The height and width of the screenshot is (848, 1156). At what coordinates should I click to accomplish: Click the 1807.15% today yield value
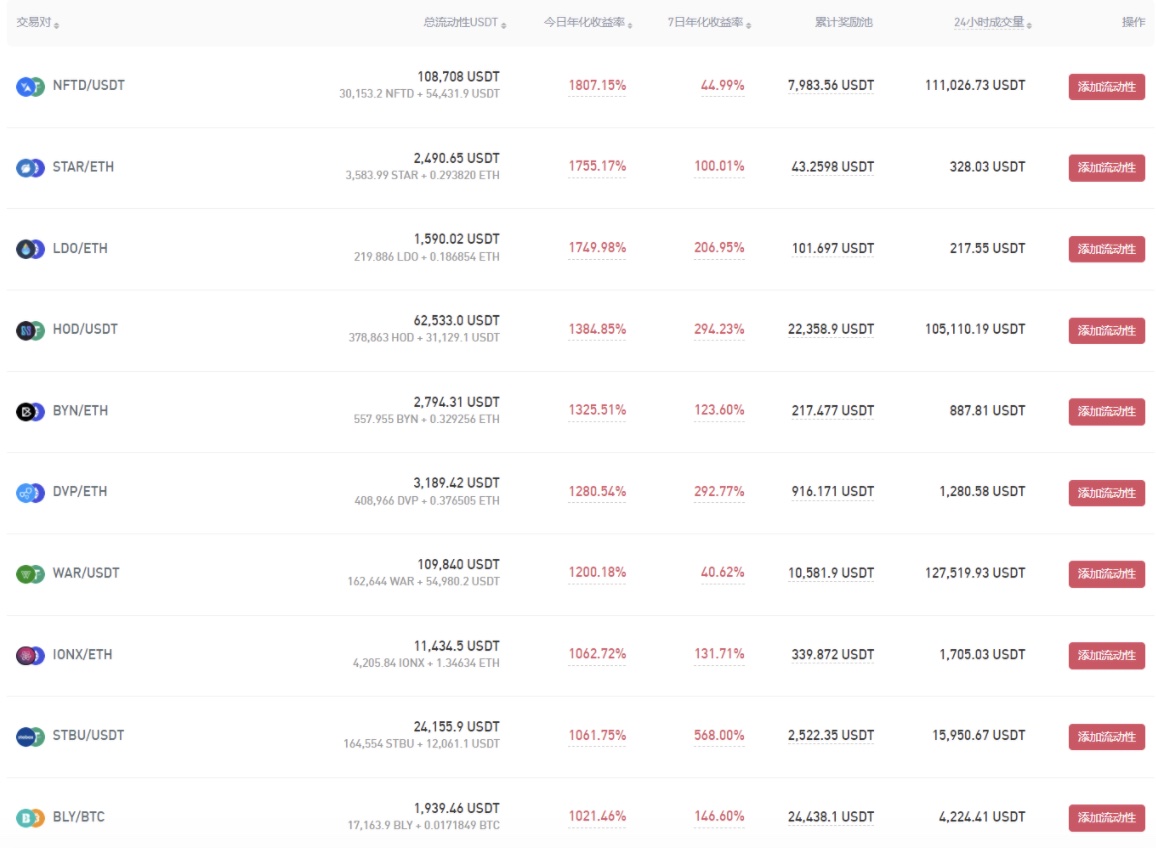point(597,86)
